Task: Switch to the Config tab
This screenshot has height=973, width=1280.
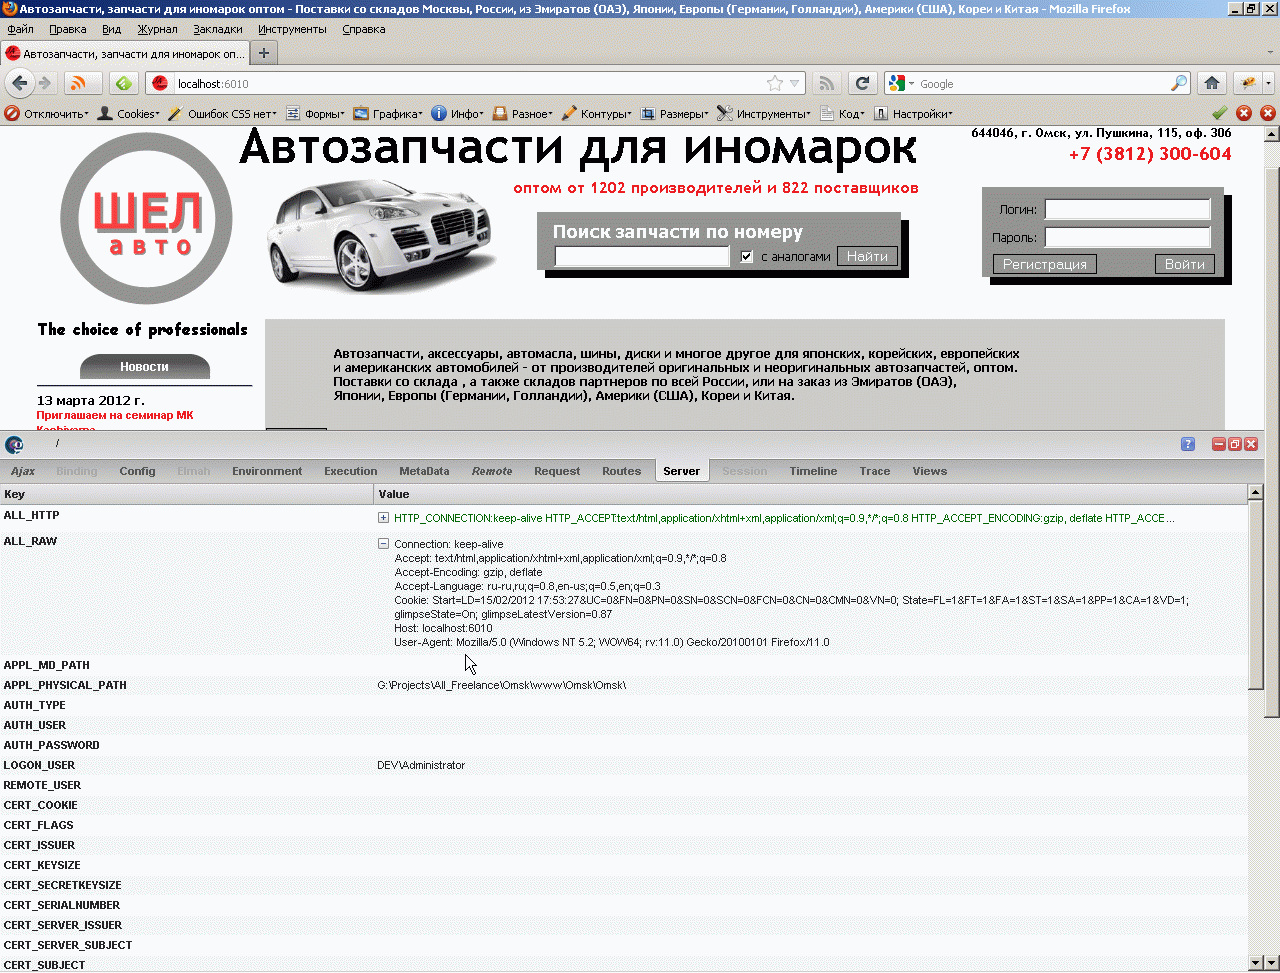Action: (137, 471)
